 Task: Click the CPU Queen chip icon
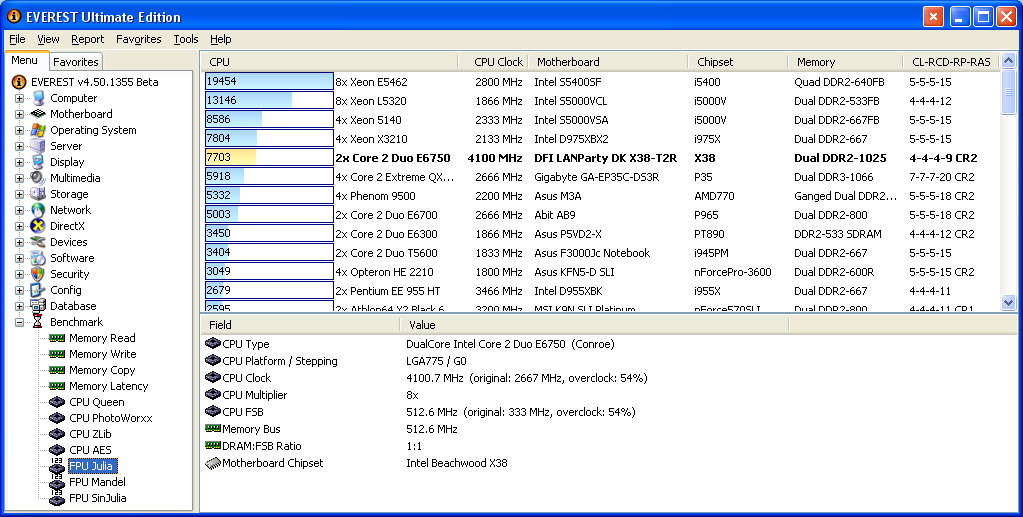[x=57, y=402]
